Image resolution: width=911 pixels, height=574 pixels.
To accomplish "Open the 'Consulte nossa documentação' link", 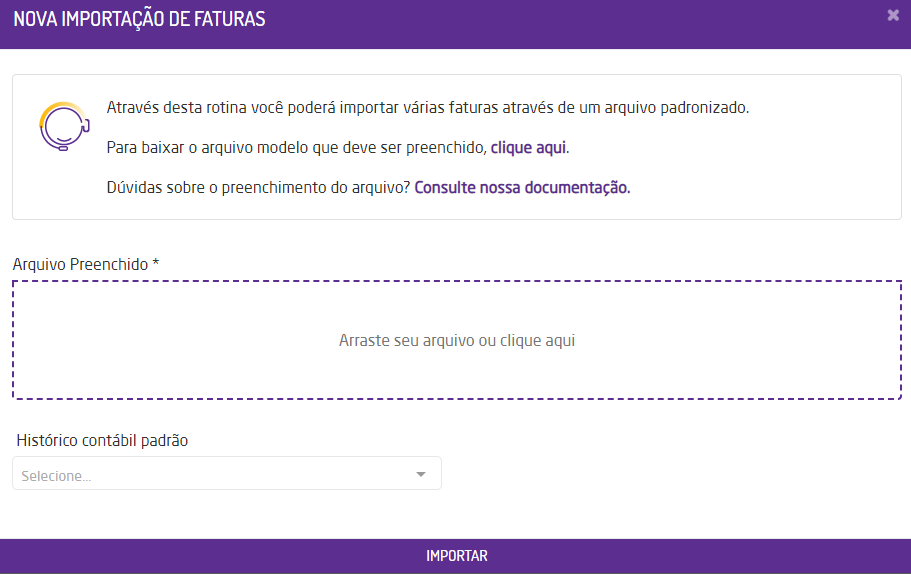I will 522,187.
